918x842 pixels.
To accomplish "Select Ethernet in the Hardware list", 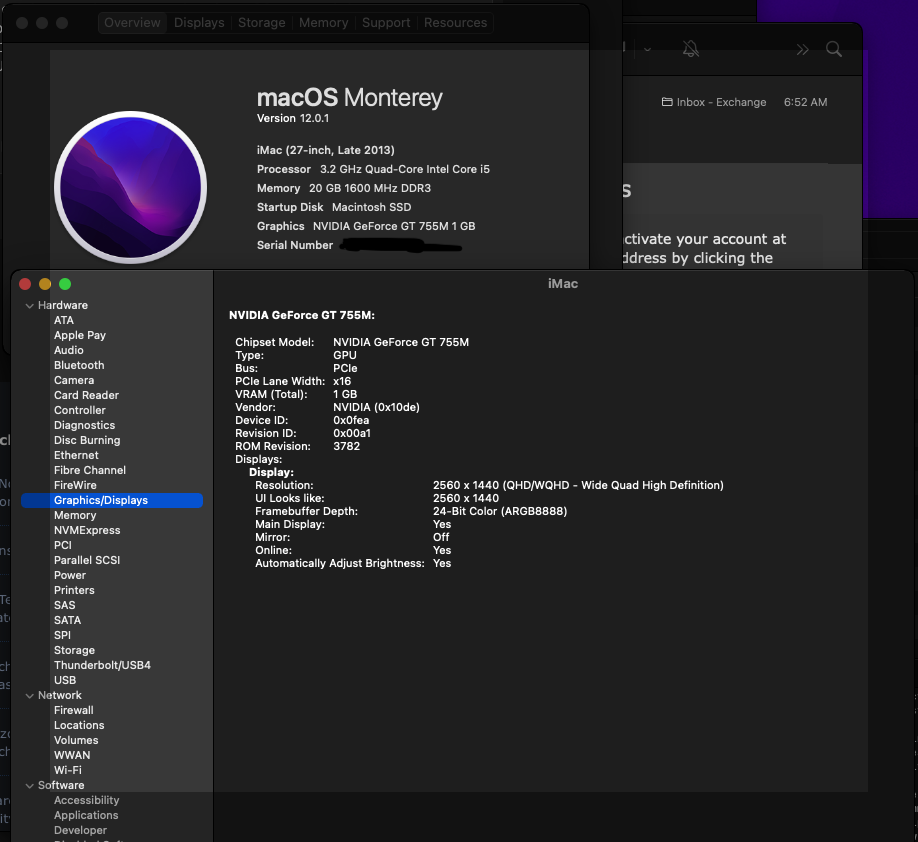I will click(76, 456).
